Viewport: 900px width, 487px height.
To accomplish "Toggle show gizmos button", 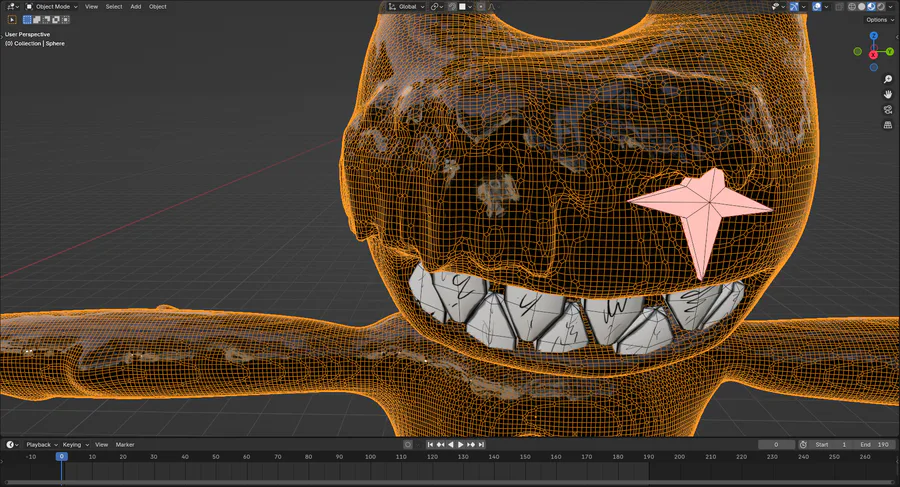I will pos(794,6).
